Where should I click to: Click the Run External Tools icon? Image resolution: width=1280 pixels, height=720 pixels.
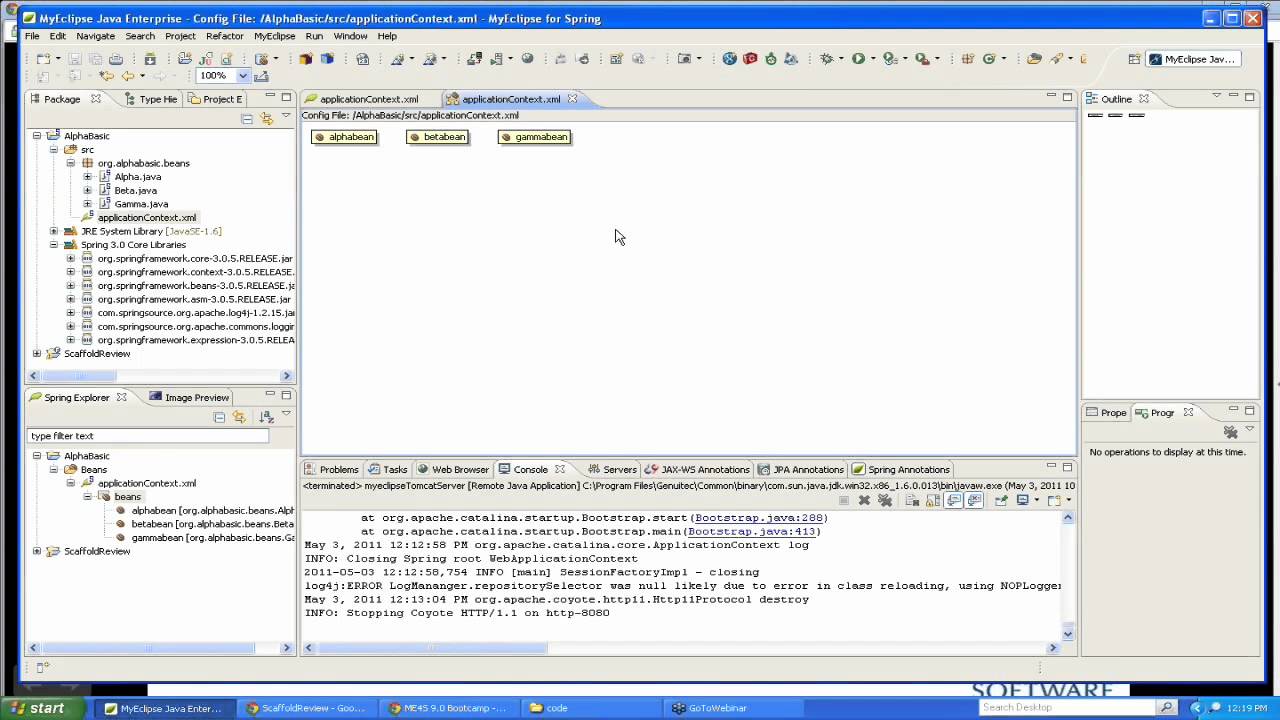(x=922, y=59)
